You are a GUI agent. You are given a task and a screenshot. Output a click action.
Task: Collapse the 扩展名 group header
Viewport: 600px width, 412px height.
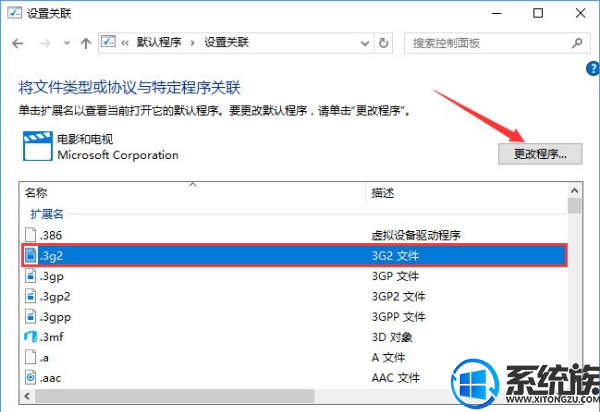47,214
